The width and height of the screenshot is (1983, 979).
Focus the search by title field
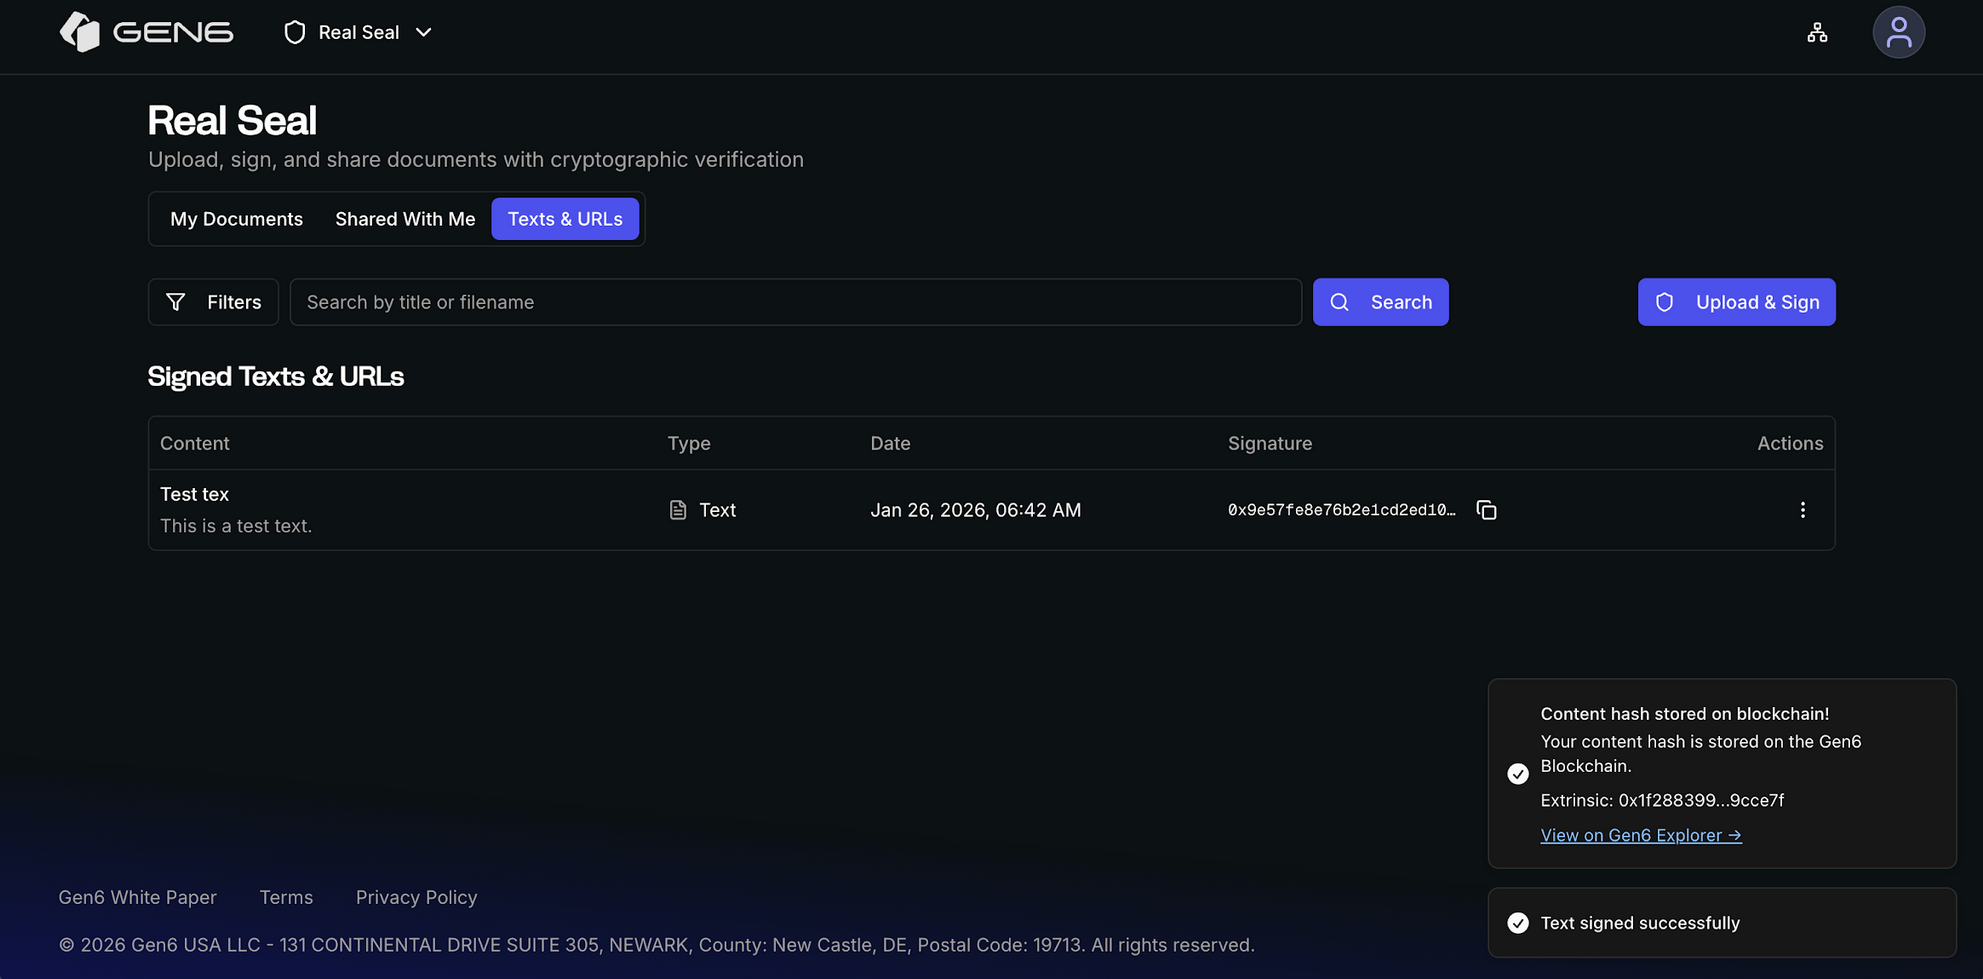click(795, 302)
